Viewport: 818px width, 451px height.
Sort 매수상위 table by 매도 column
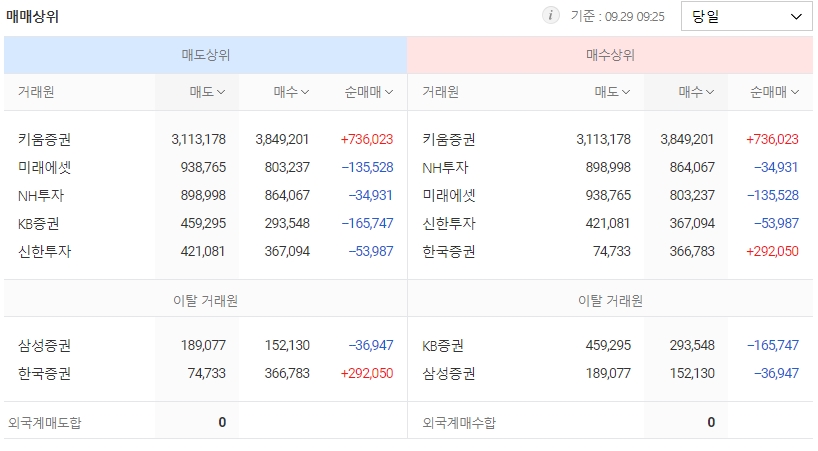[612, 92]
